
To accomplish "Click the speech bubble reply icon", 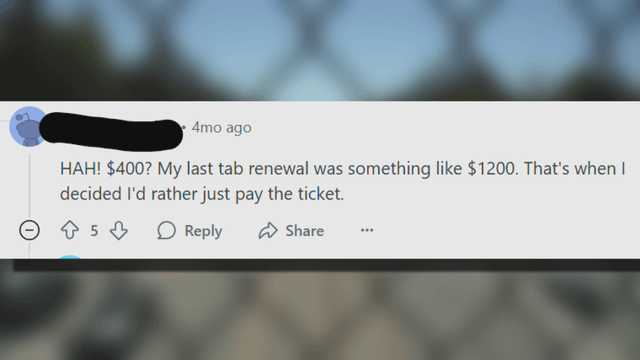I will coord(167,230).
